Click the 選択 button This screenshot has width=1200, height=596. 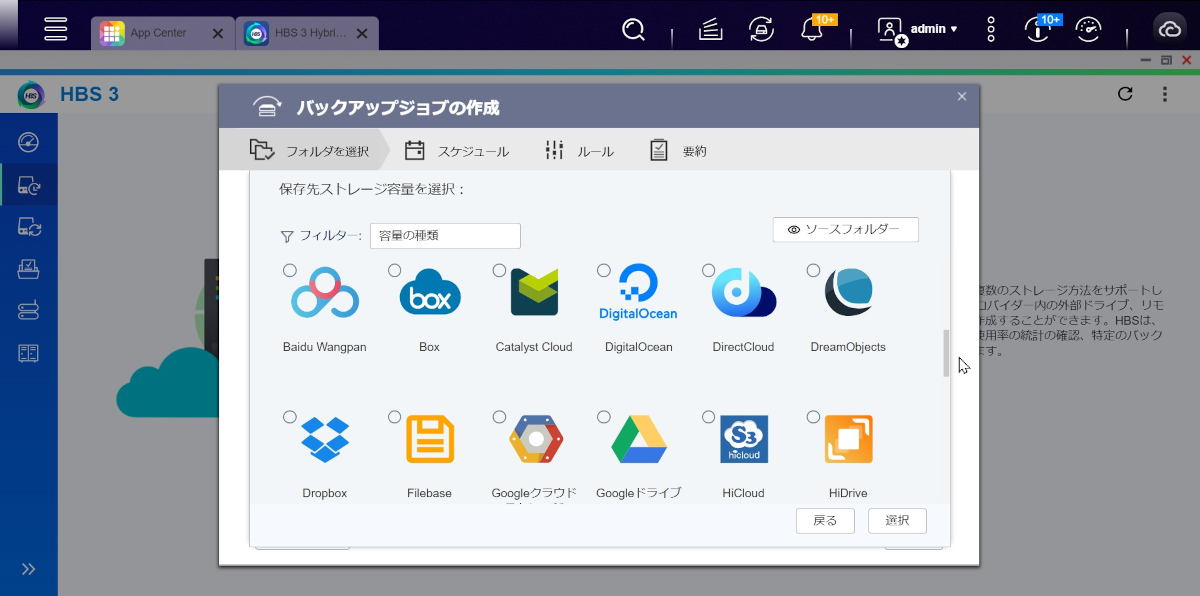897,521
